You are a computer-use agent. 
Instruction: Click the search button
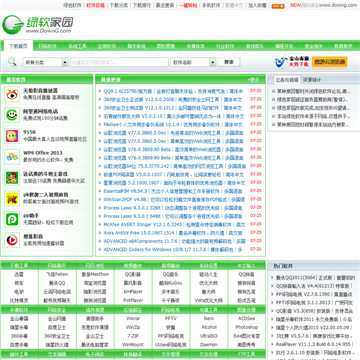229,62
